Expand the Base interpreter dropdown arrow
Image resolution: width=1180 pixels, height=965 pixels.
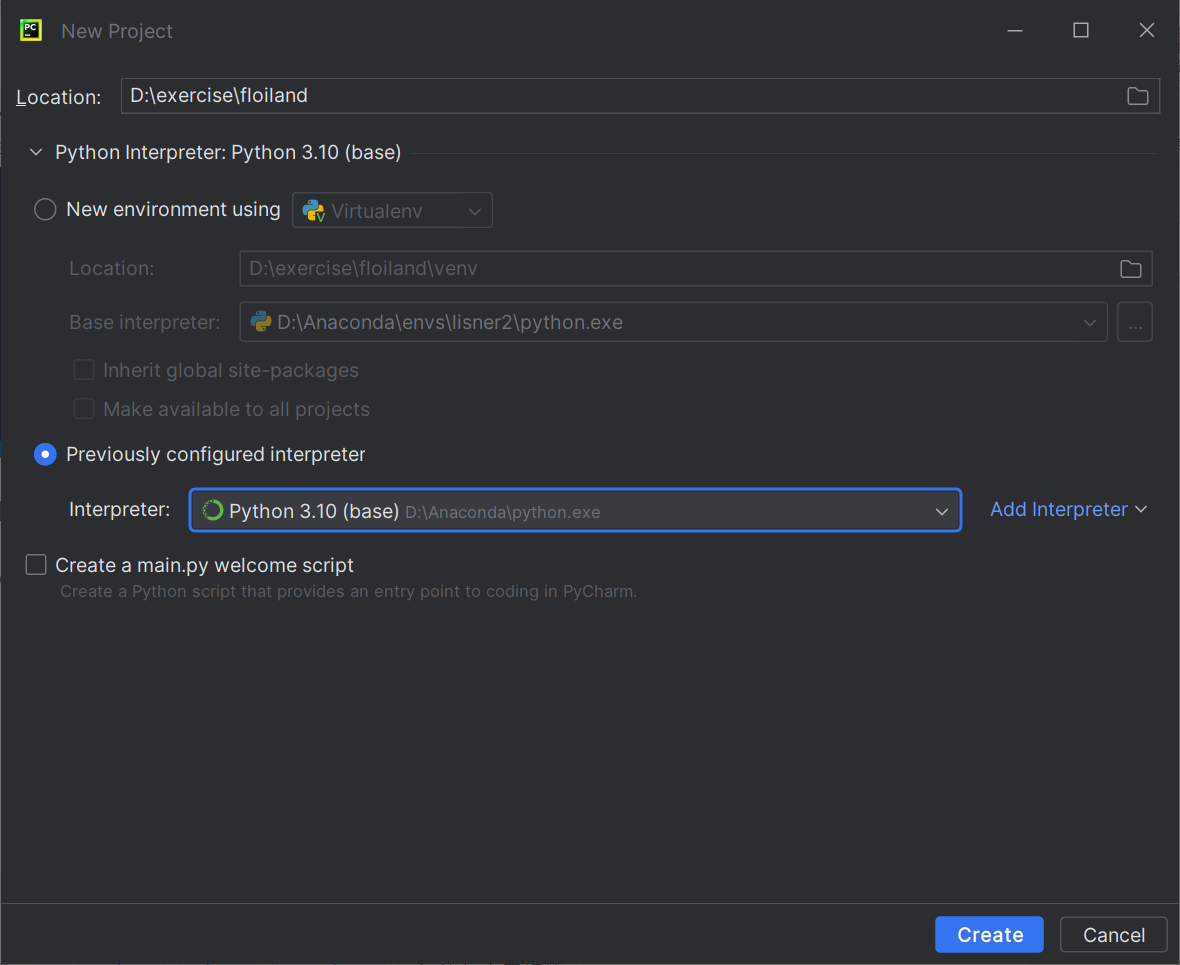(1089, 322)
